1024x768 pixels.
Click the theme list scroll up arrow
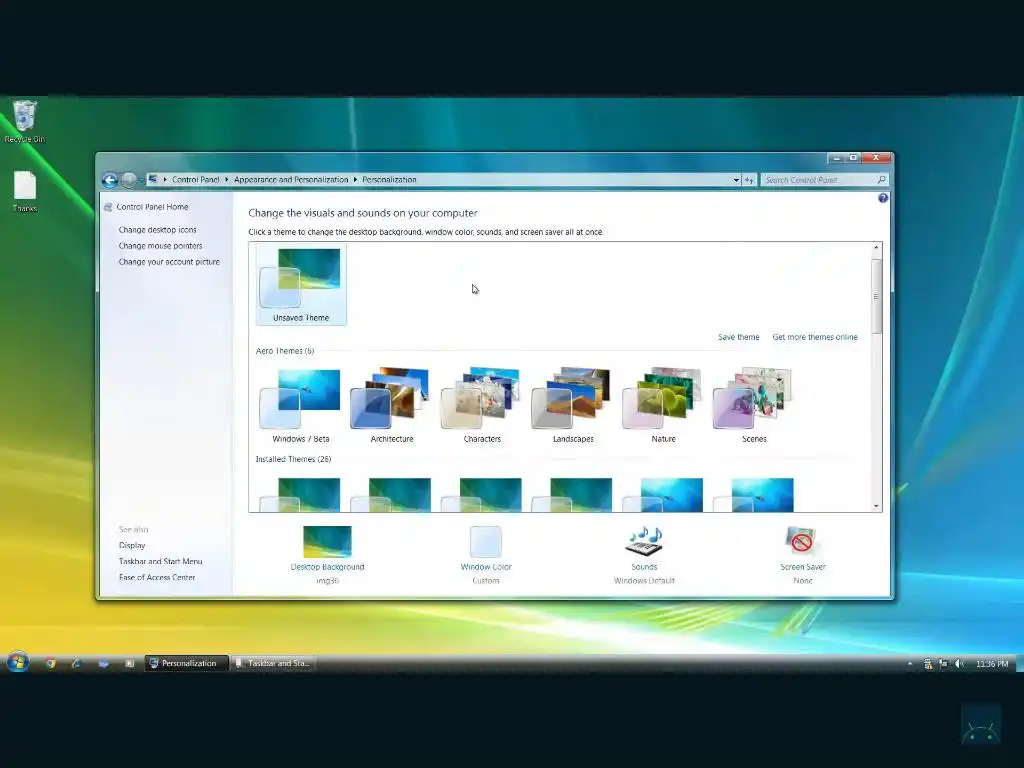[876, 248]
